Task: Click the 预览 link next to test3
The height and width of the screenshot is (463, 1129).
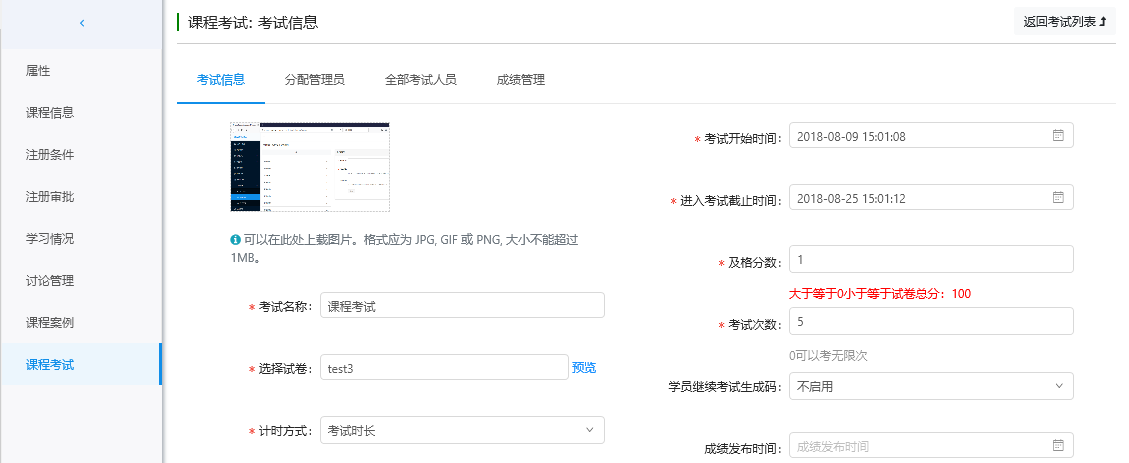Action: coord(584,368)
